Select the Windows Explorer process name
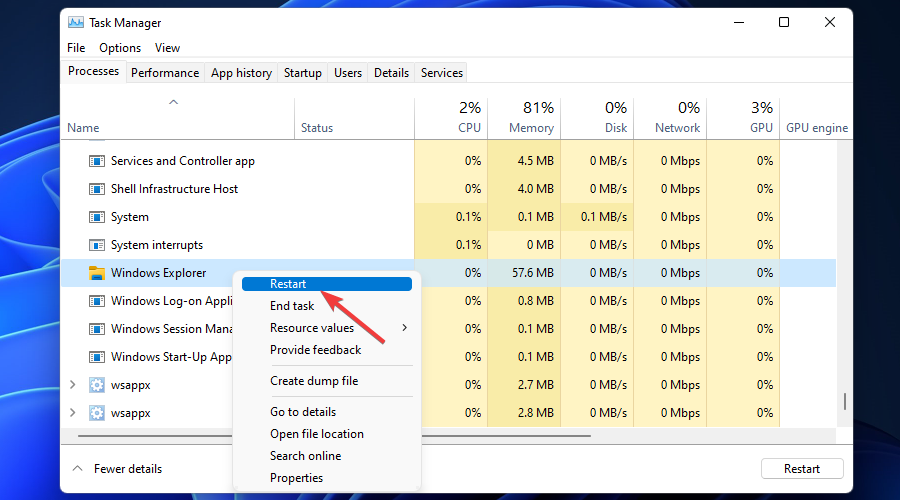Image resolution: width=900 pixels, height=500 pixels. 158,273
